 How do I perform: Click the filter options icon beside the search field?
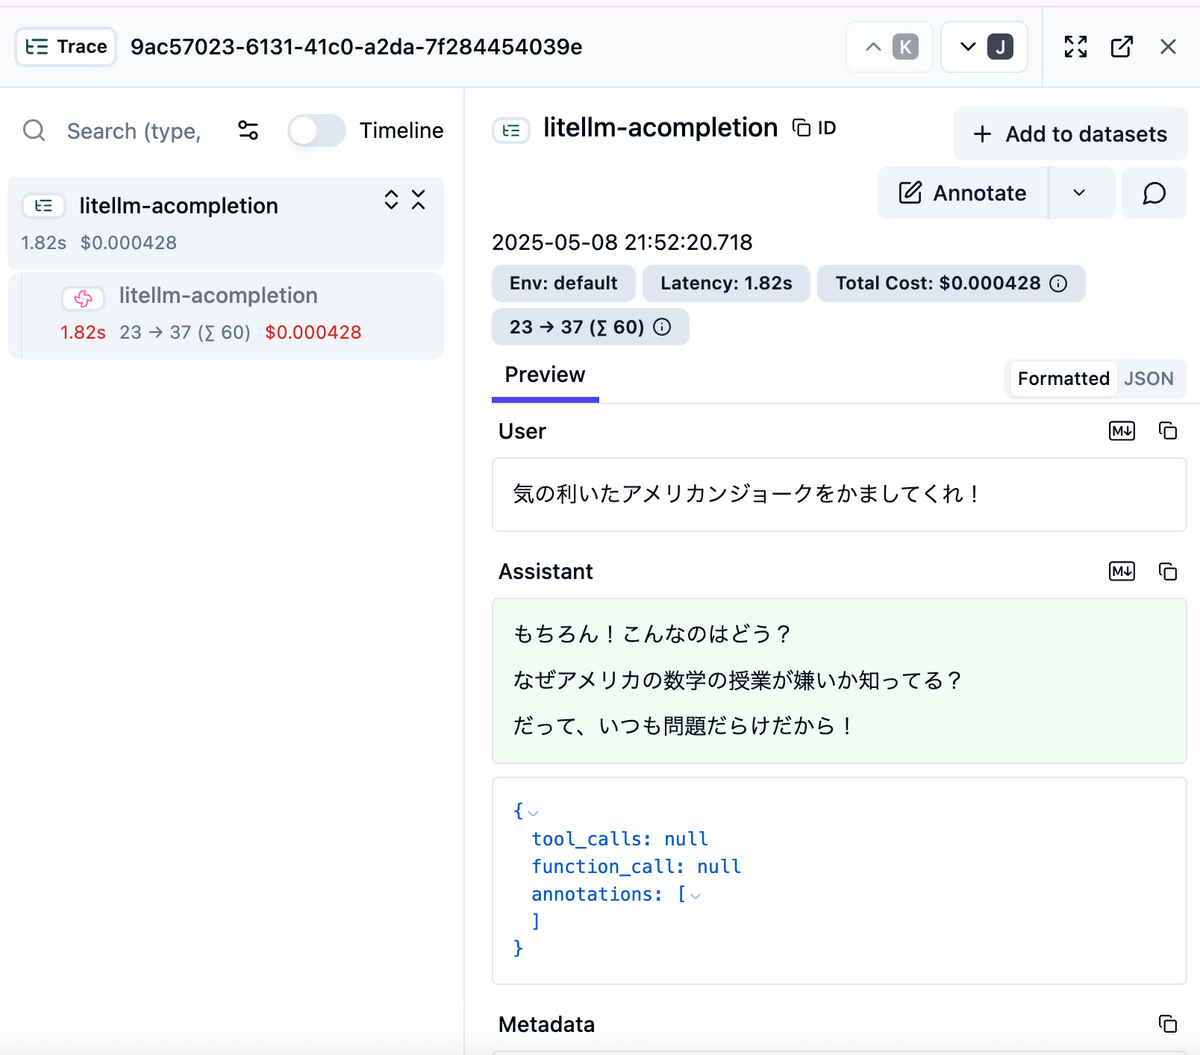click(247, 131)
